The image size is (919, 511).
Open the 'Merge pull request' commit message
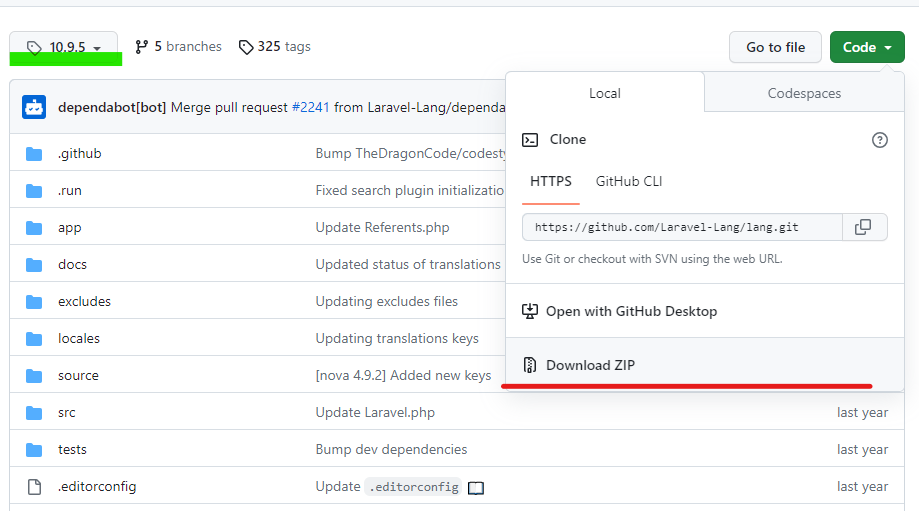pos(229,107)
